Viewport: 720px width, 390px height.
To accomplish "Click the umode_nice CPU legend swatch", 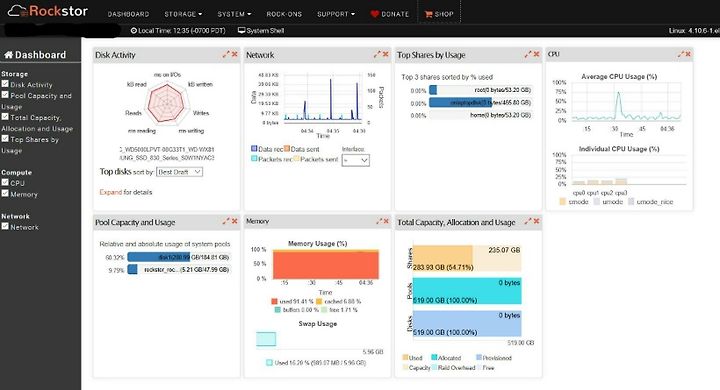I will 631,201.
